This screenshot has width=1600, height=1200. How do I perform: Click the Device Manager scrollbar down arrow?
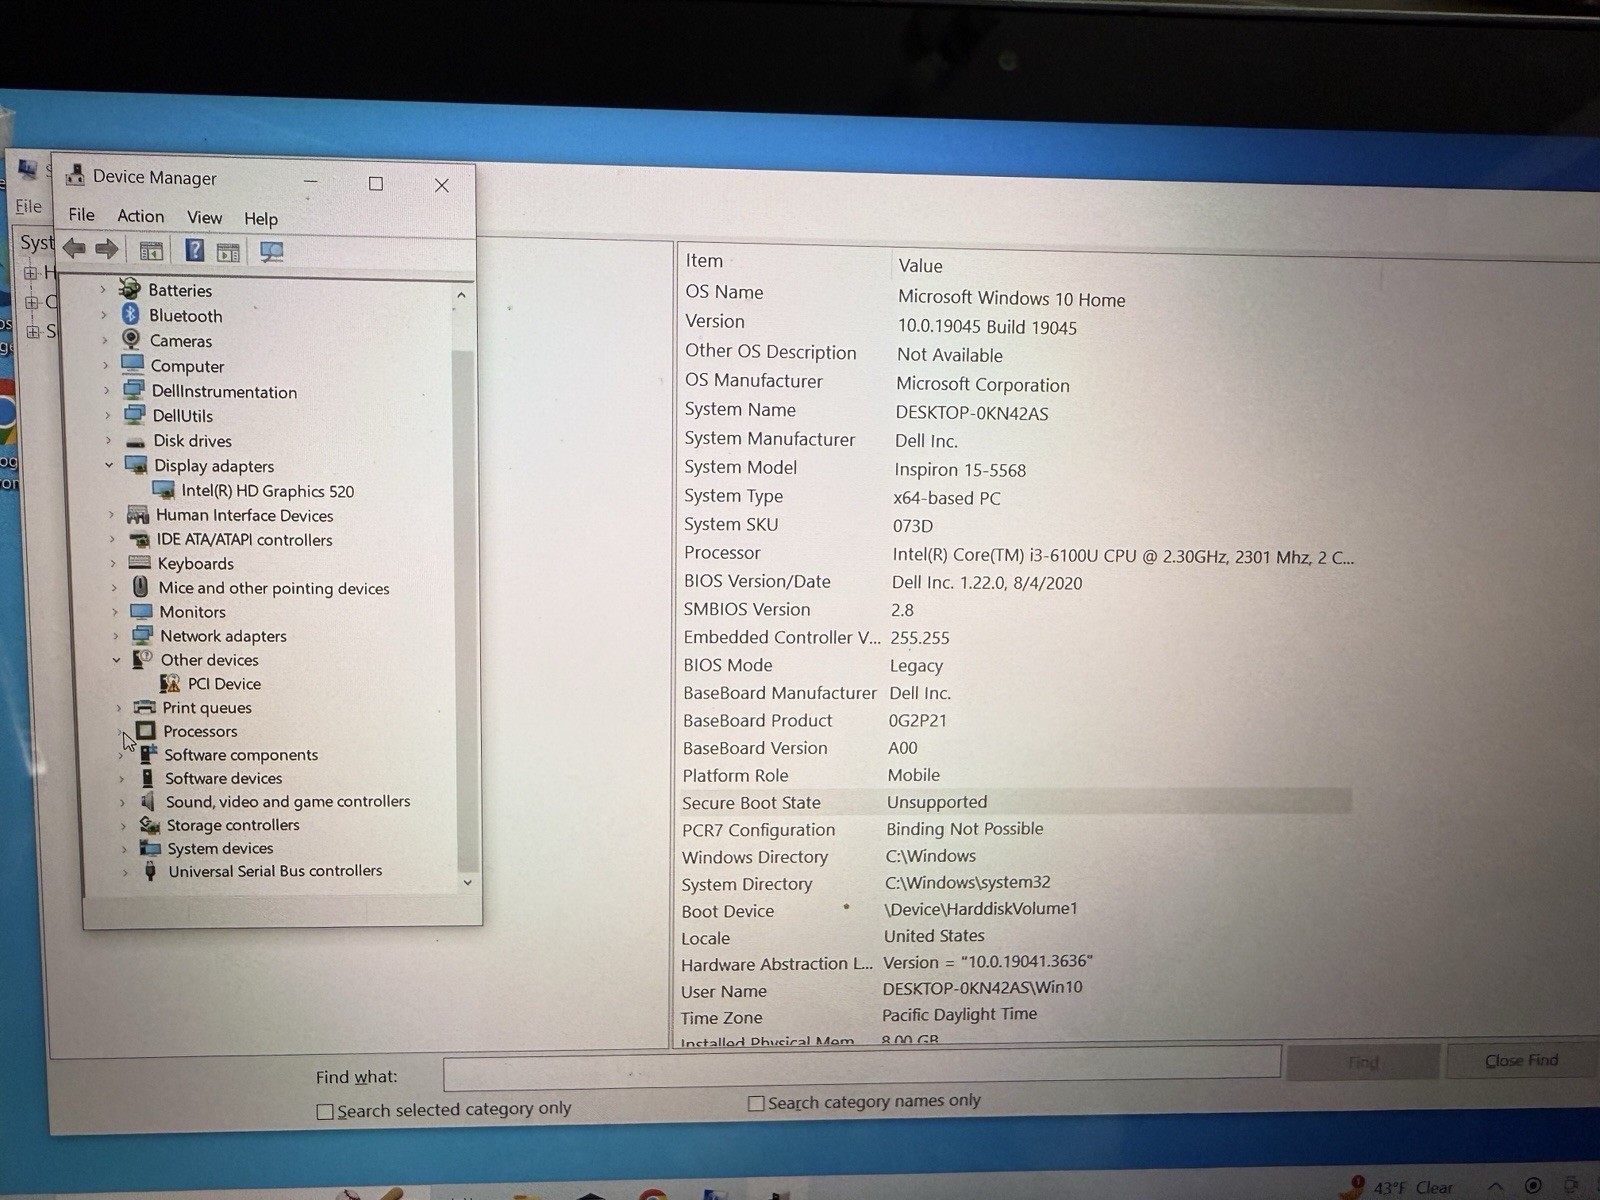[467, 883]
